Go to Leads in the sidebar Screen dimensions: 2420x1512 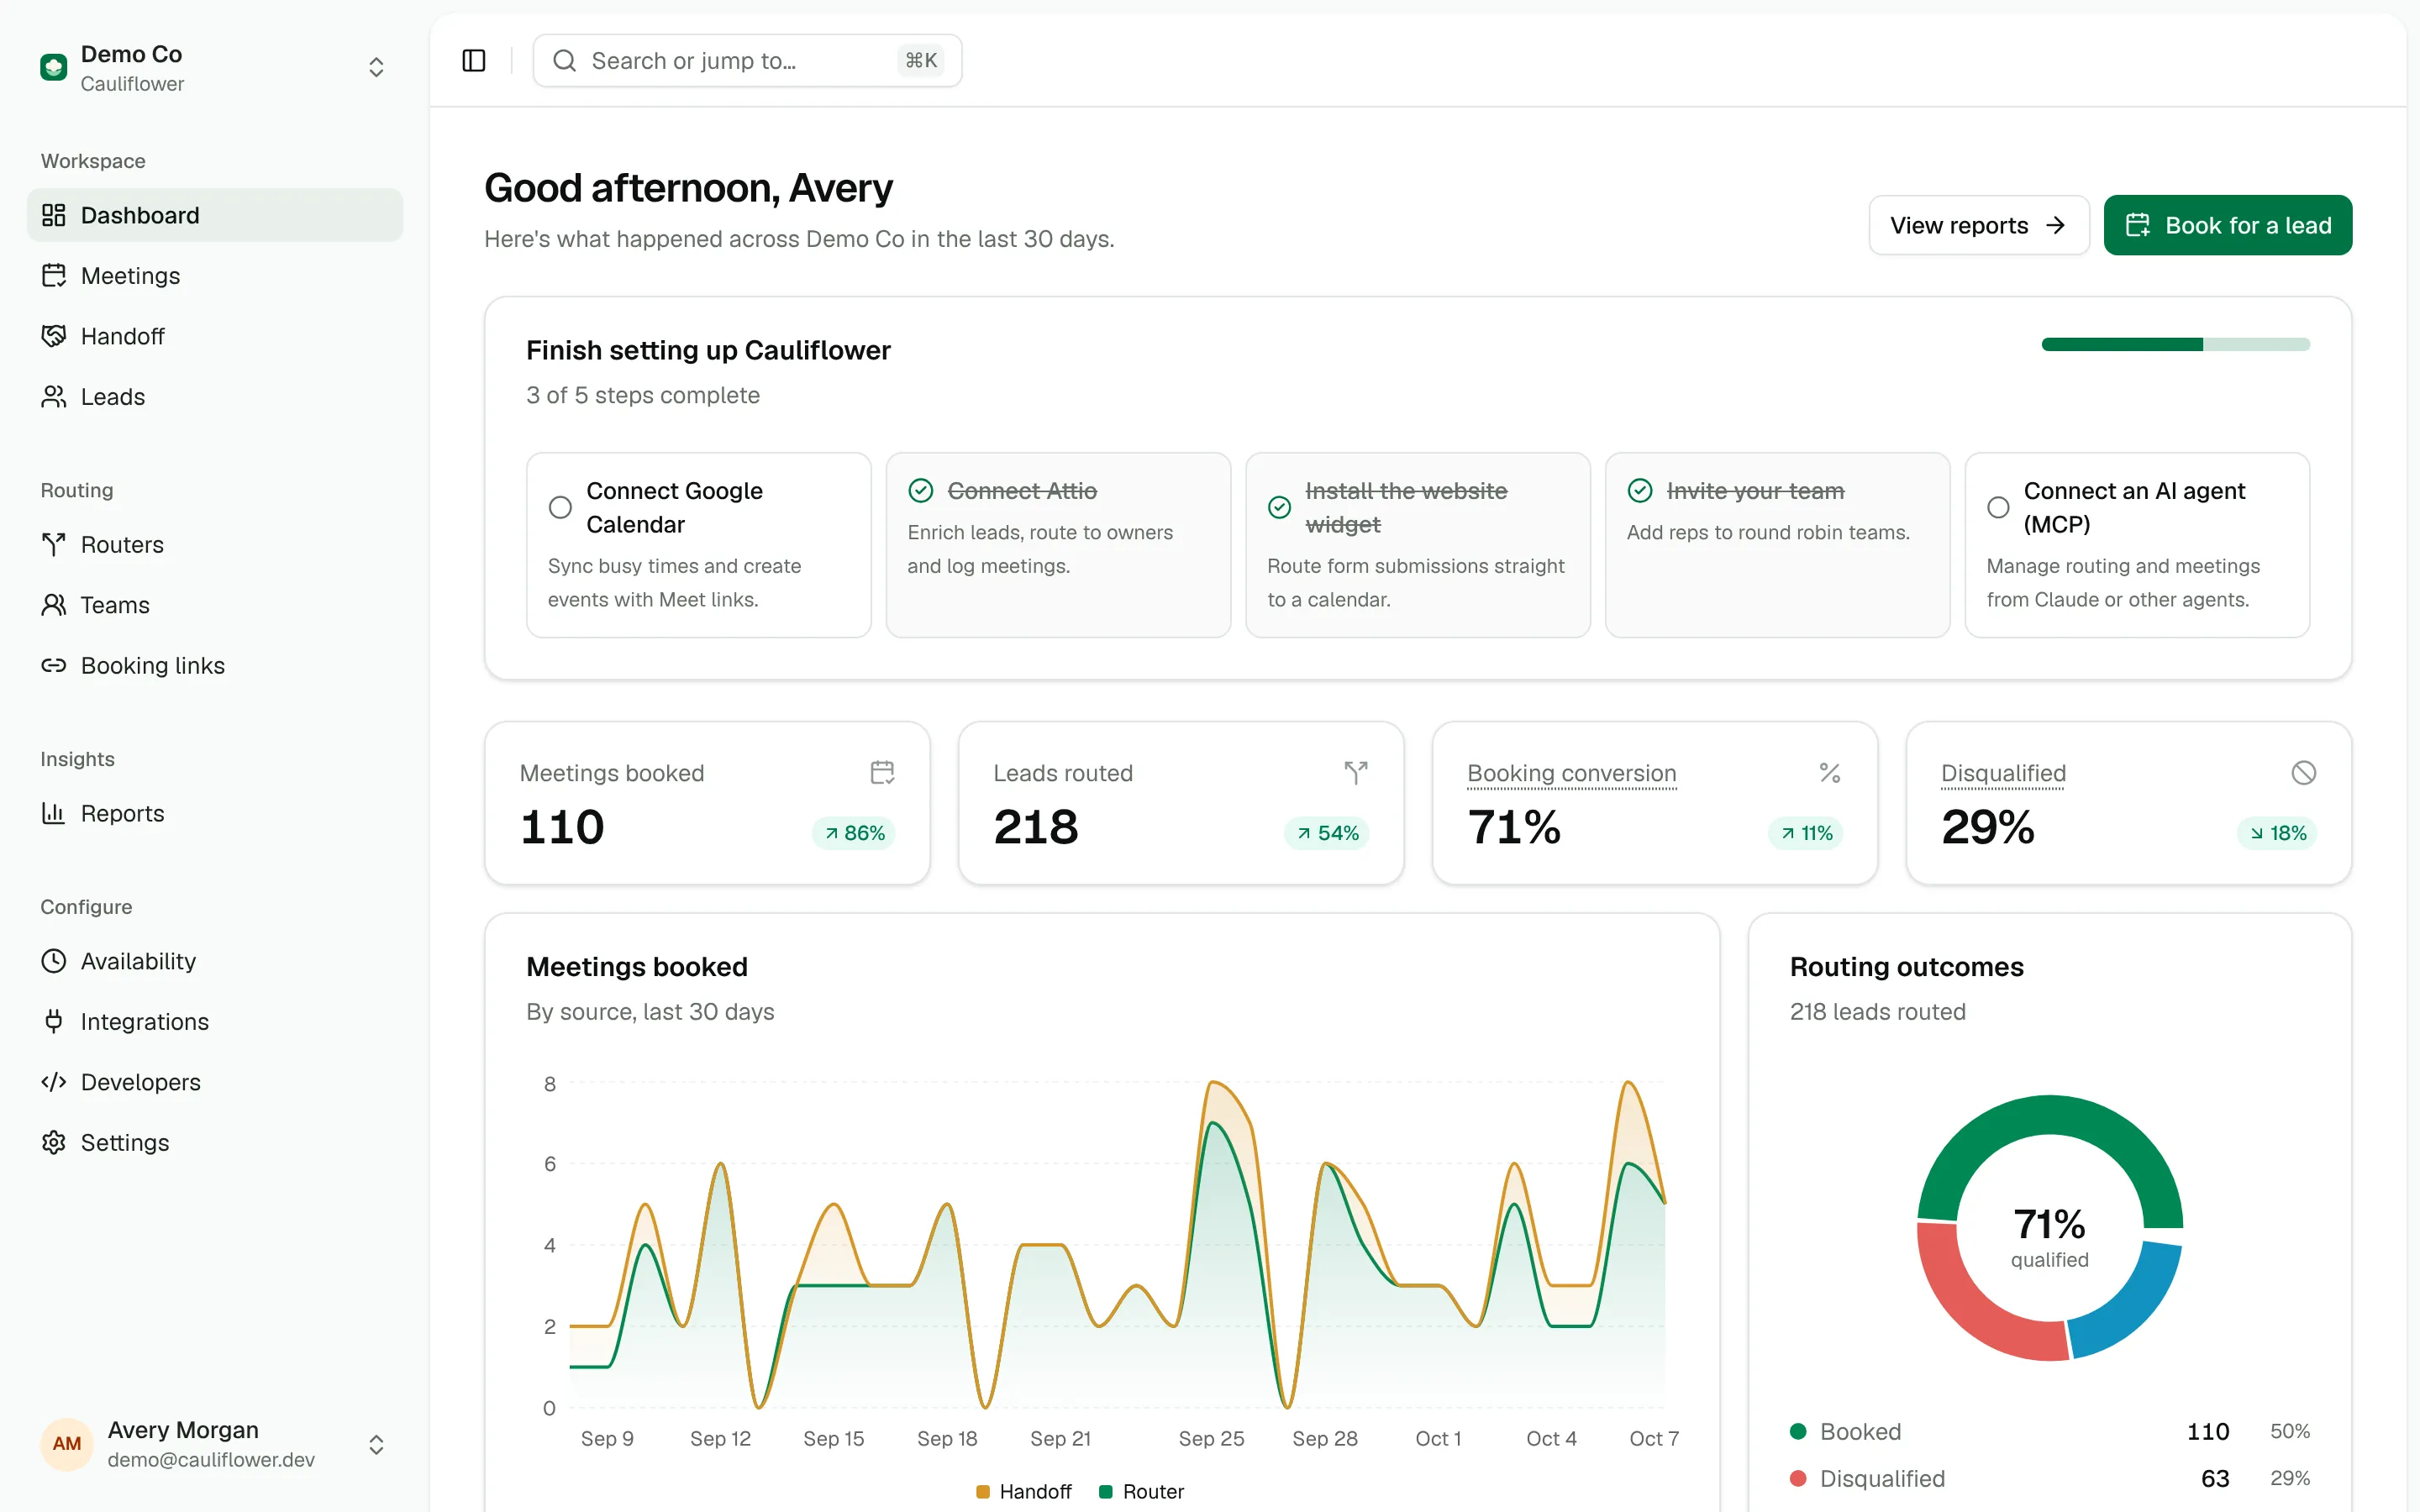coord(215,396)
